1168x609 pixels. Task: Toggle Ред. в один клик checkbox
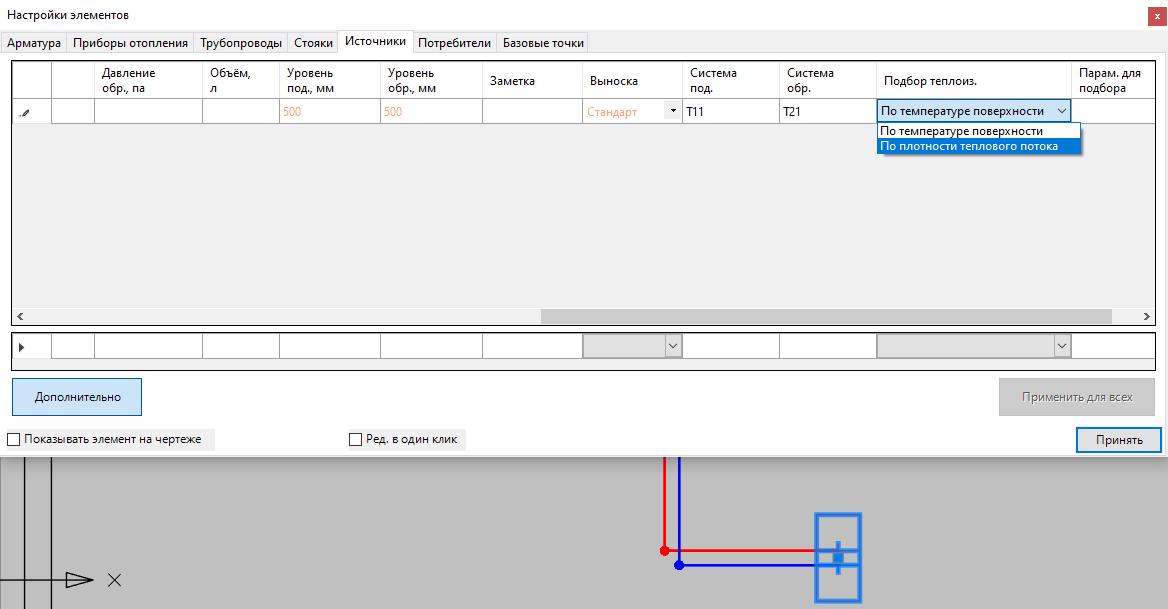pyautogui.click(x=355, y=439)
